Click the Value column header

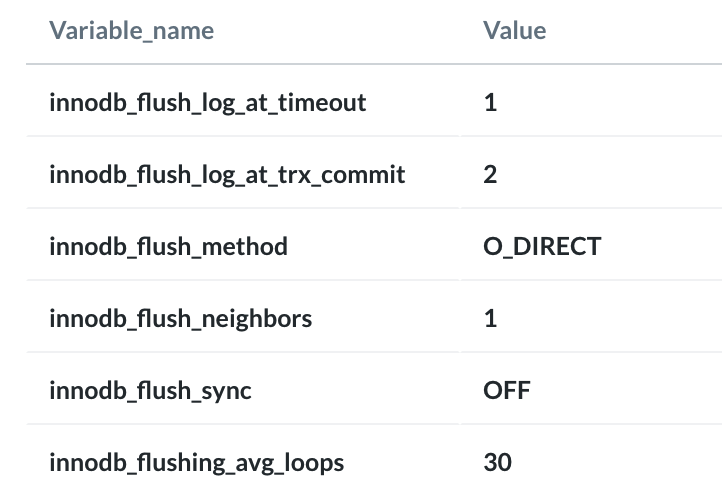(x=514, y=31)
